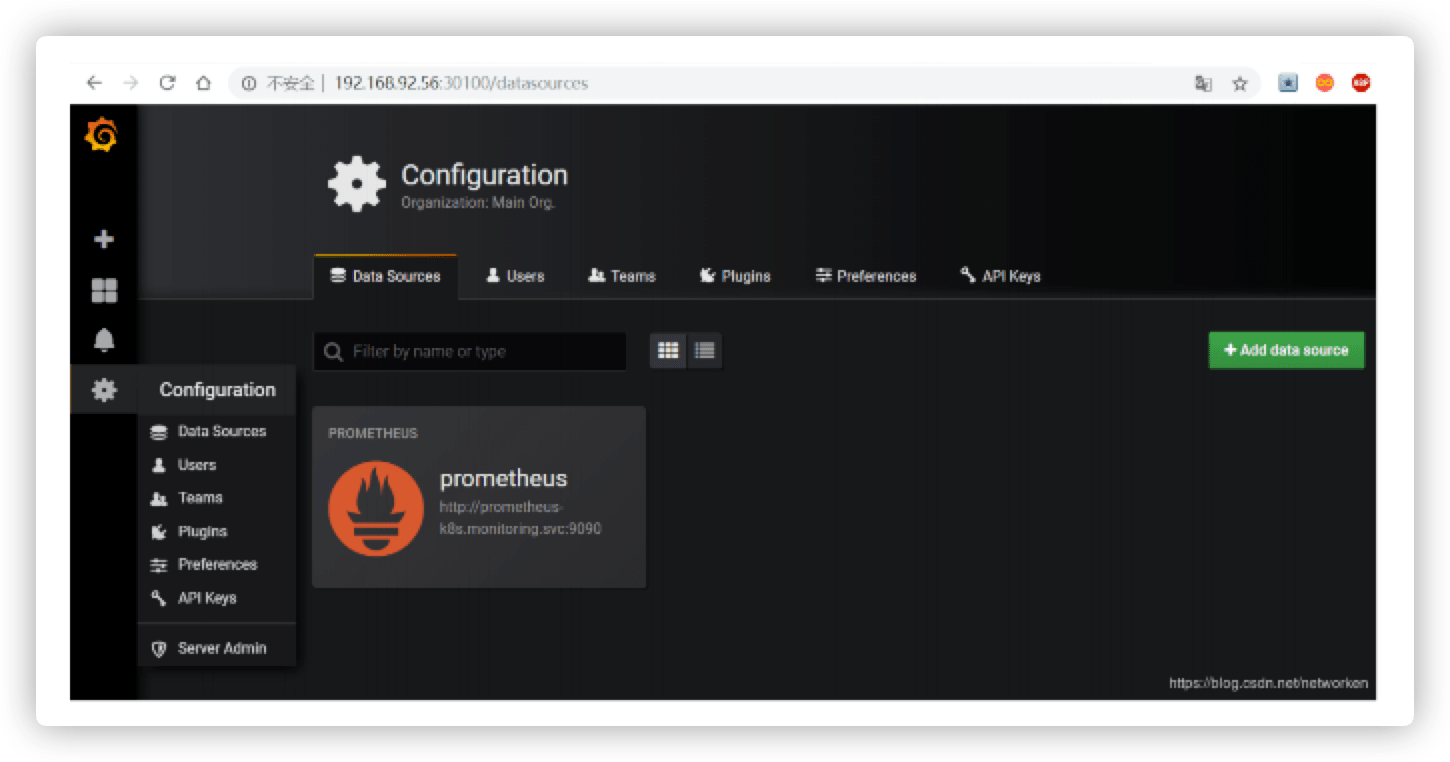Click Configuration header in flyout menu
Screen dimensions: 1450x762
pos(217,390)
